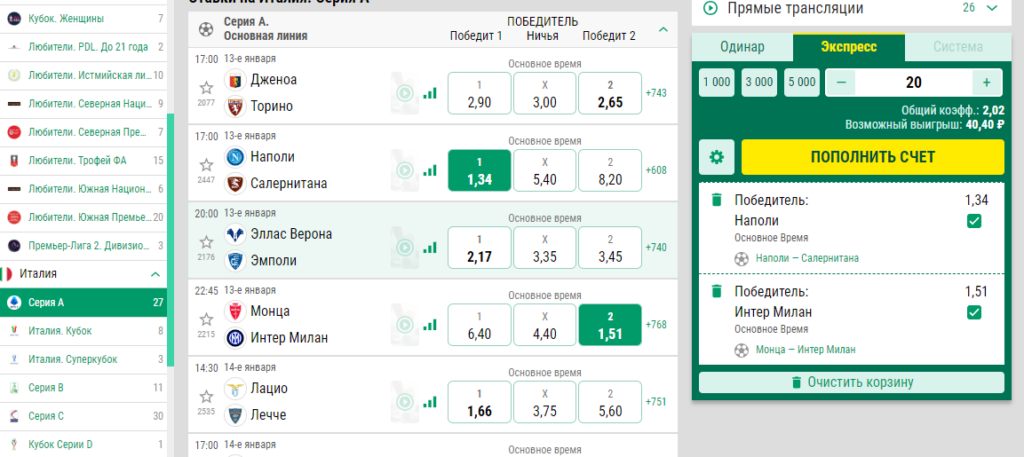Image resolution: width=1024 pixels, height=457 pixels.
Task: Open Кубок. Женщины in sidebar
Action: pos(83,19)
